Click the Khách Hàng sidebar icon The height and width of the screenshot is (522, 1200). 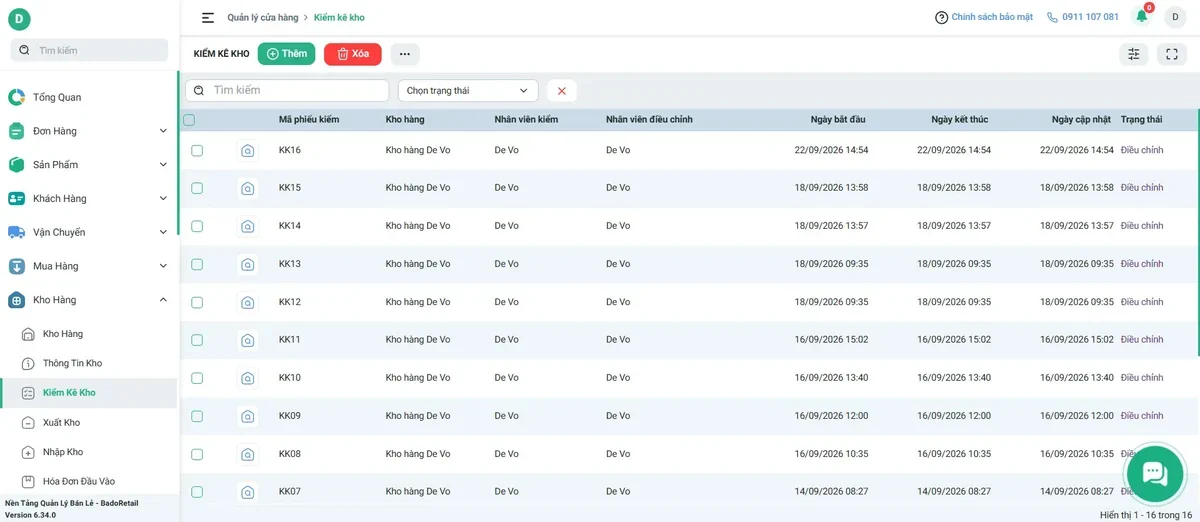coord(16,198)
